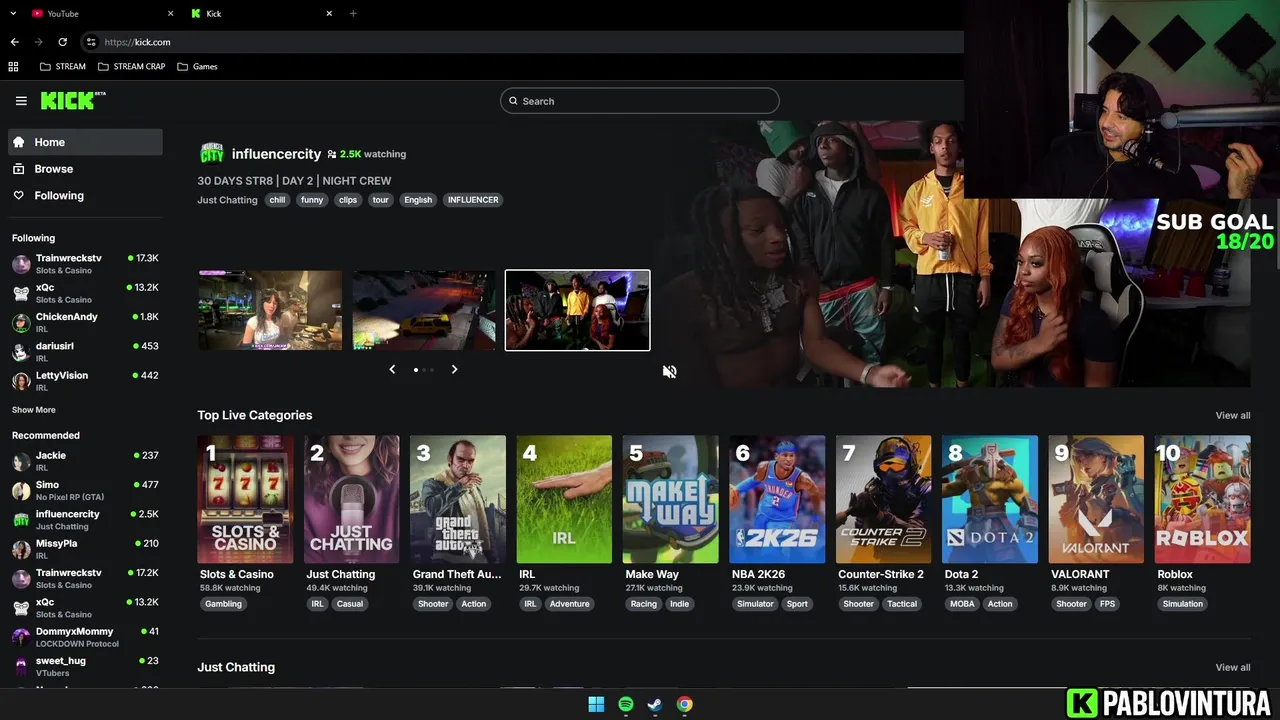The height and width of the screenshot is (720, 1280).
Task: Click influencercity channel name in banner
Action: (x=276, y=154)
